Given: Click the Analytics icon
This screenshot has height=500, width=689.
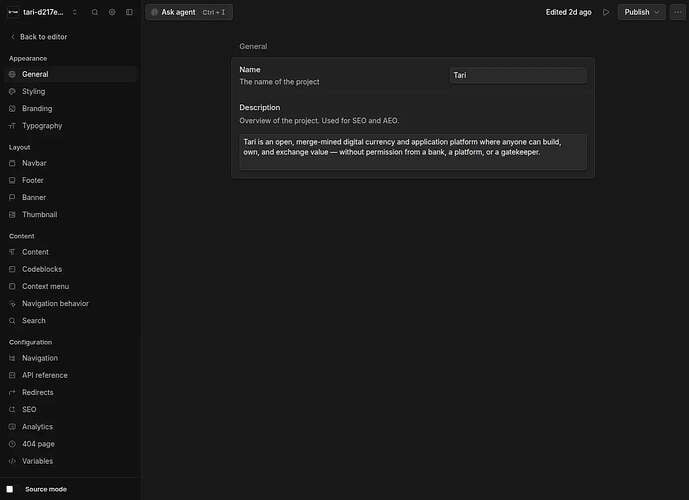Looking at the screenshot, I should [x=12, y=427].
